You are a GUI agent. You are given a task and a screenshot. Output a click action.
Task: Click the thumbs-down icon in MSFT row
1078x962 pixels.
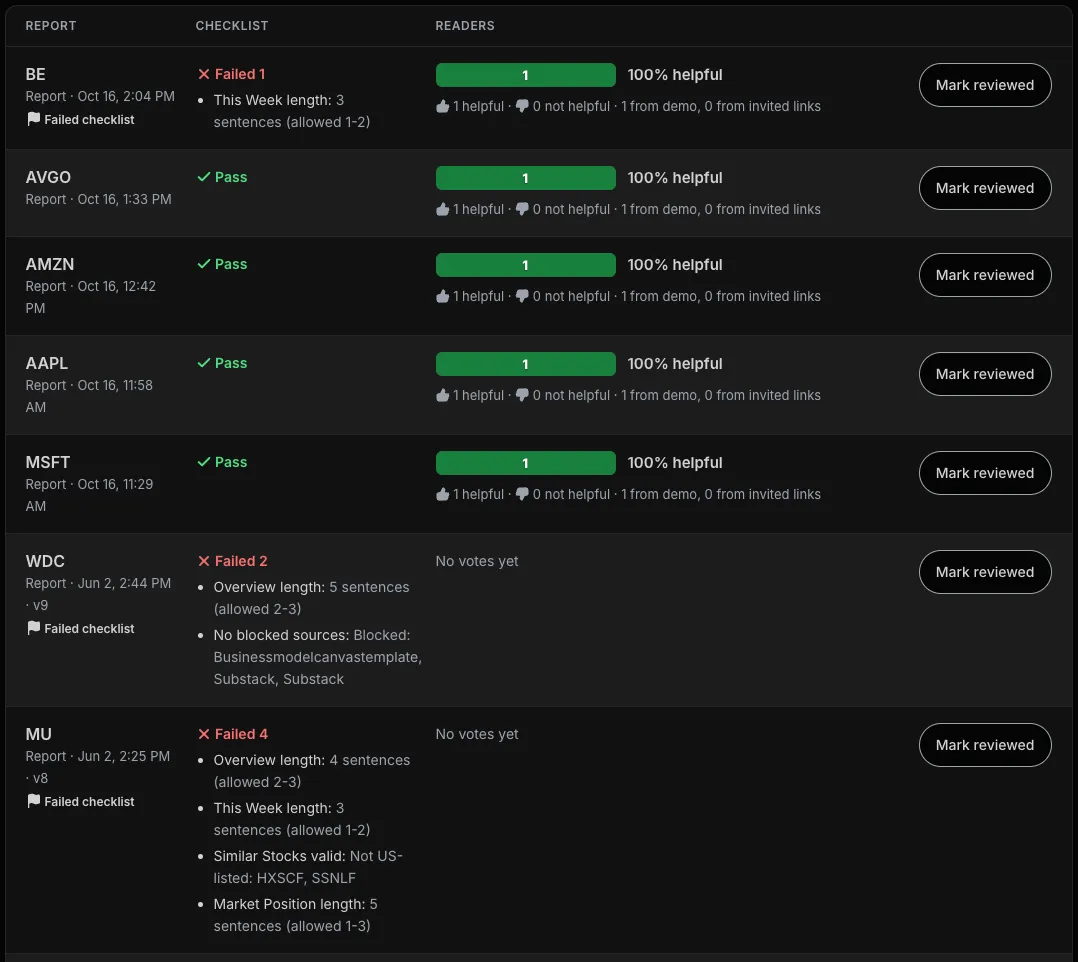click(x=522, y=494)
